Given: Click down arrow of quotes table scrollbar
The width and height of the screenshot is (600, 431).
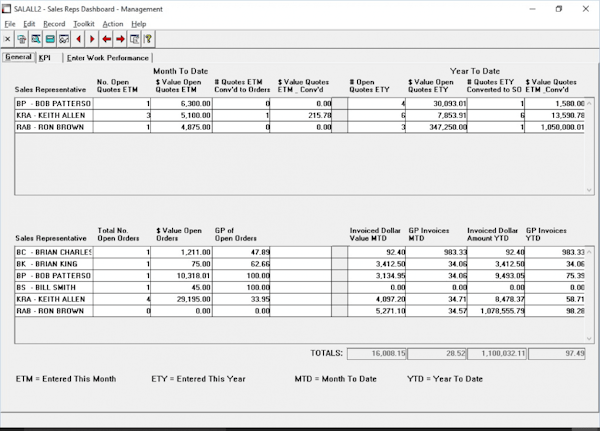Looking at the screenshot, I should tap(589, 190).
